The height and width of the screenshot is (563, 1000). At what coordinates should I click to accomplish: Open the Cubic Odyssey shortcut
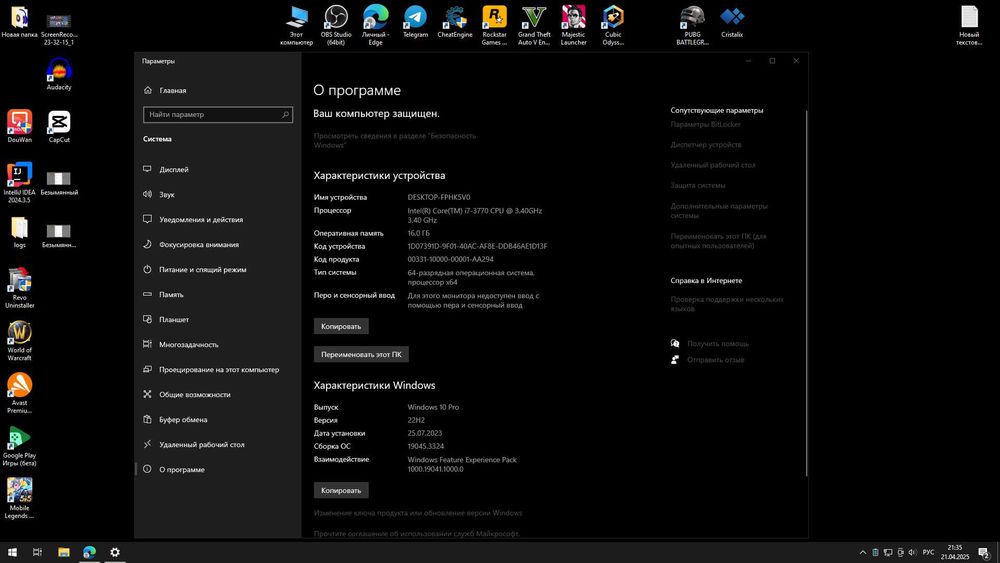[613, 26]
